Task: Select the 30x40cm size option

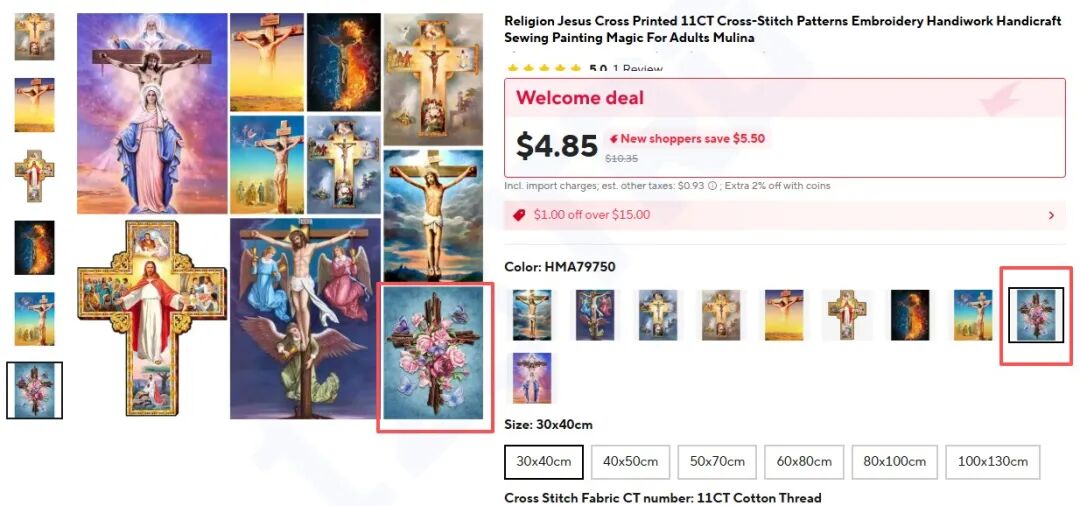Action: point(543,462)
